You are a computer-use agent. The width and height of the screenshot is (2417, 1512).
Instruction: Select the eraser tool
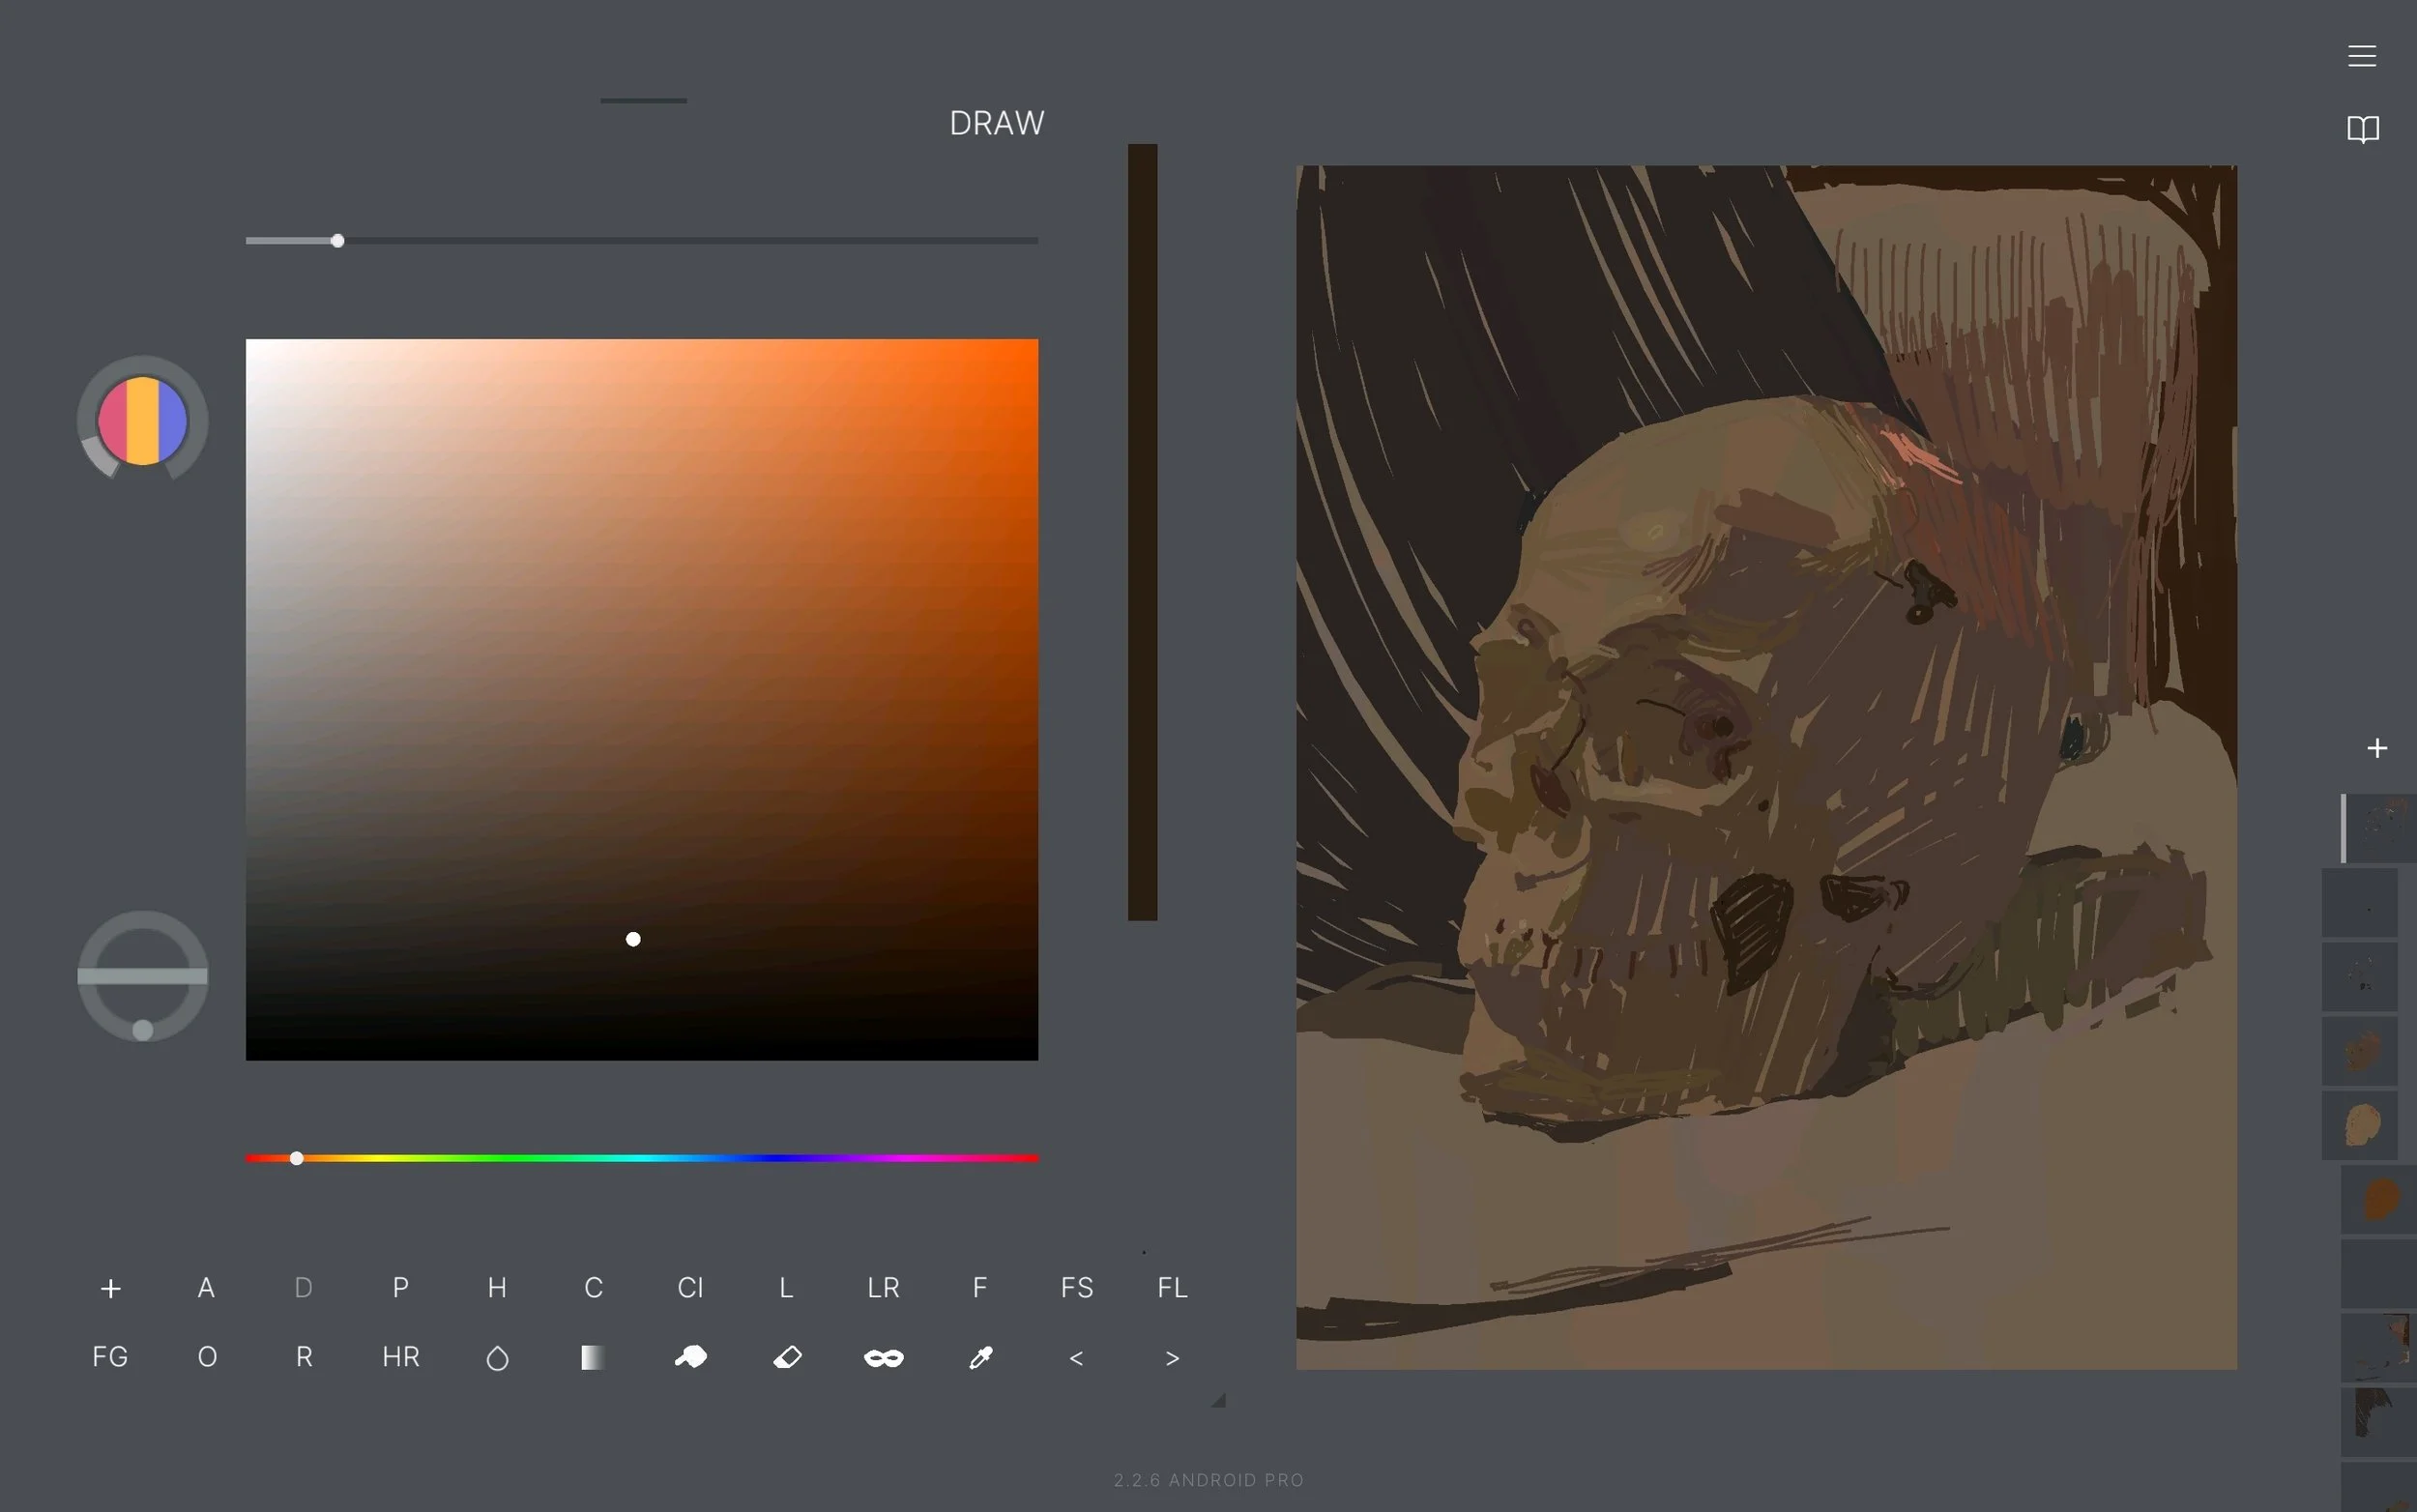(x=787, y=1357)
